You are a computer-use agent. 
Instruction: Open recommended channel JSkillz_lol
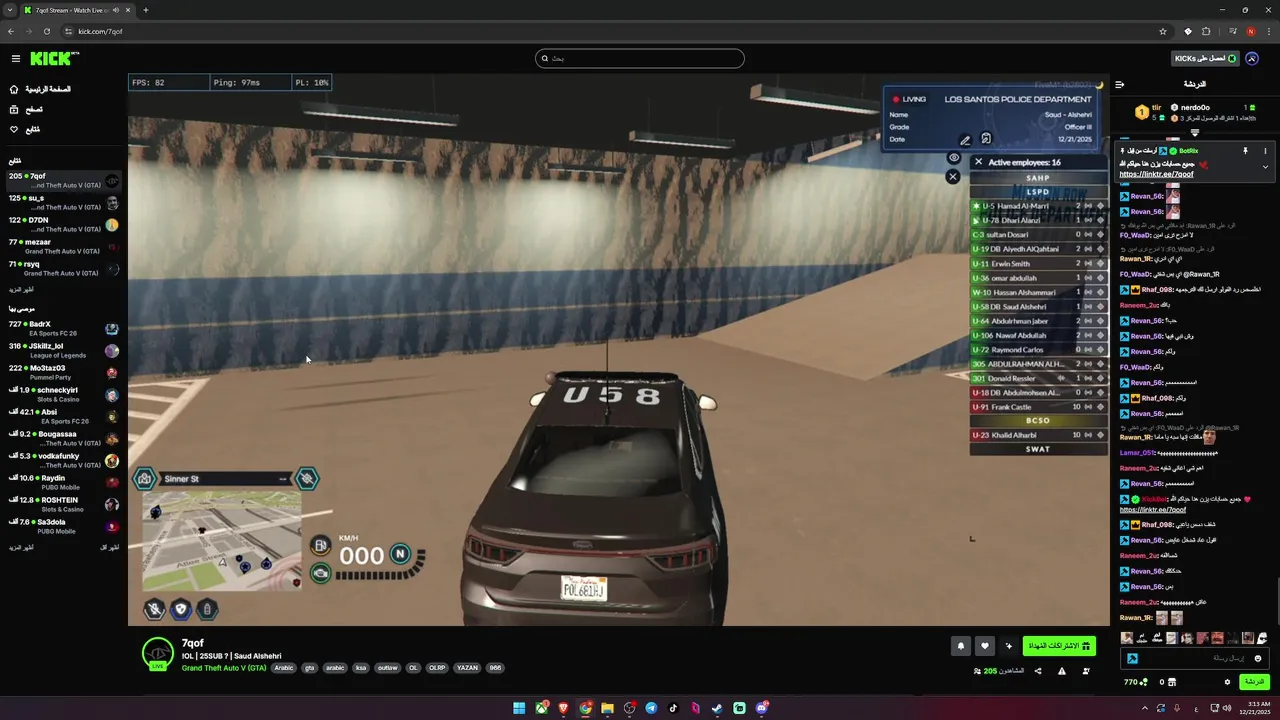click(62, 351)
